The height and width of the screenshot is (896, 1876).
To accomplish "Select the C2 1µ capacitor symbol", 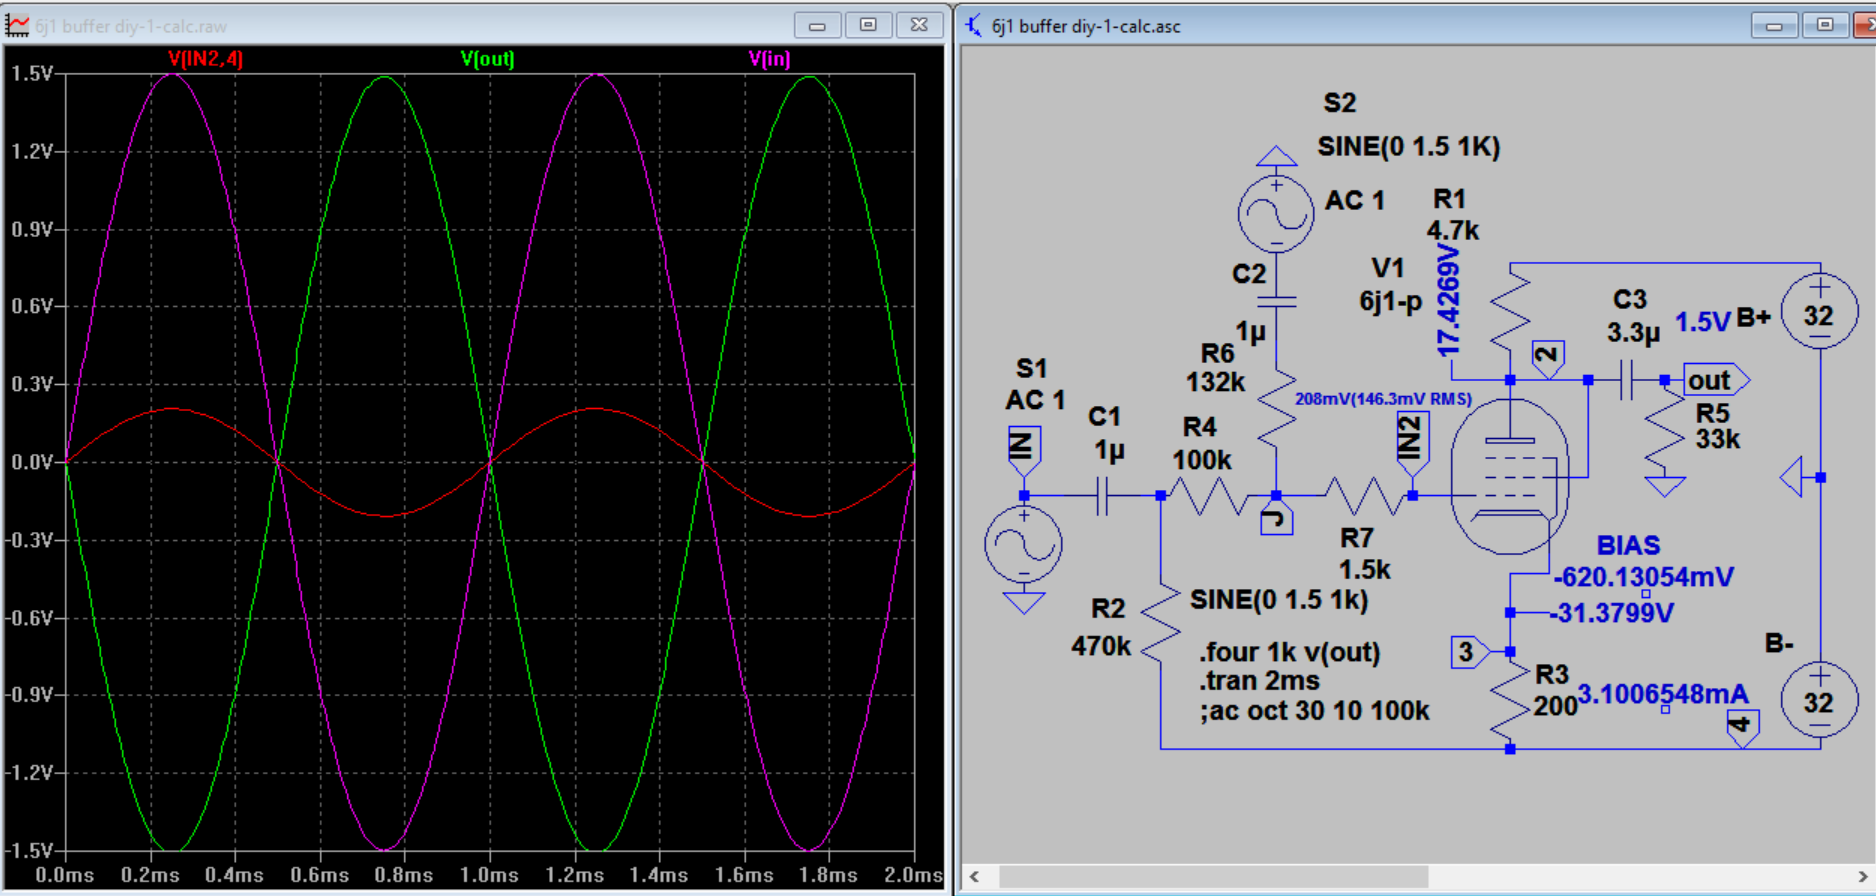I will (x=1276, y=300).
